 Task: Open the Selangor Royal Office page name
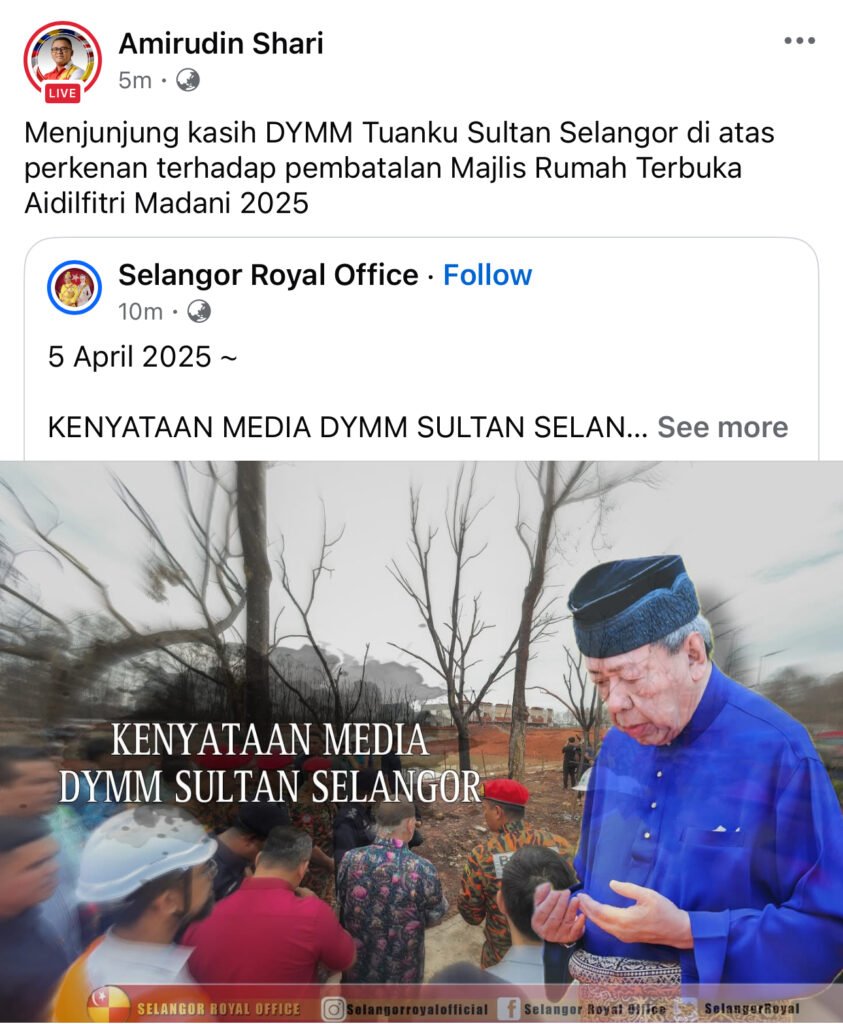(268, 275)
